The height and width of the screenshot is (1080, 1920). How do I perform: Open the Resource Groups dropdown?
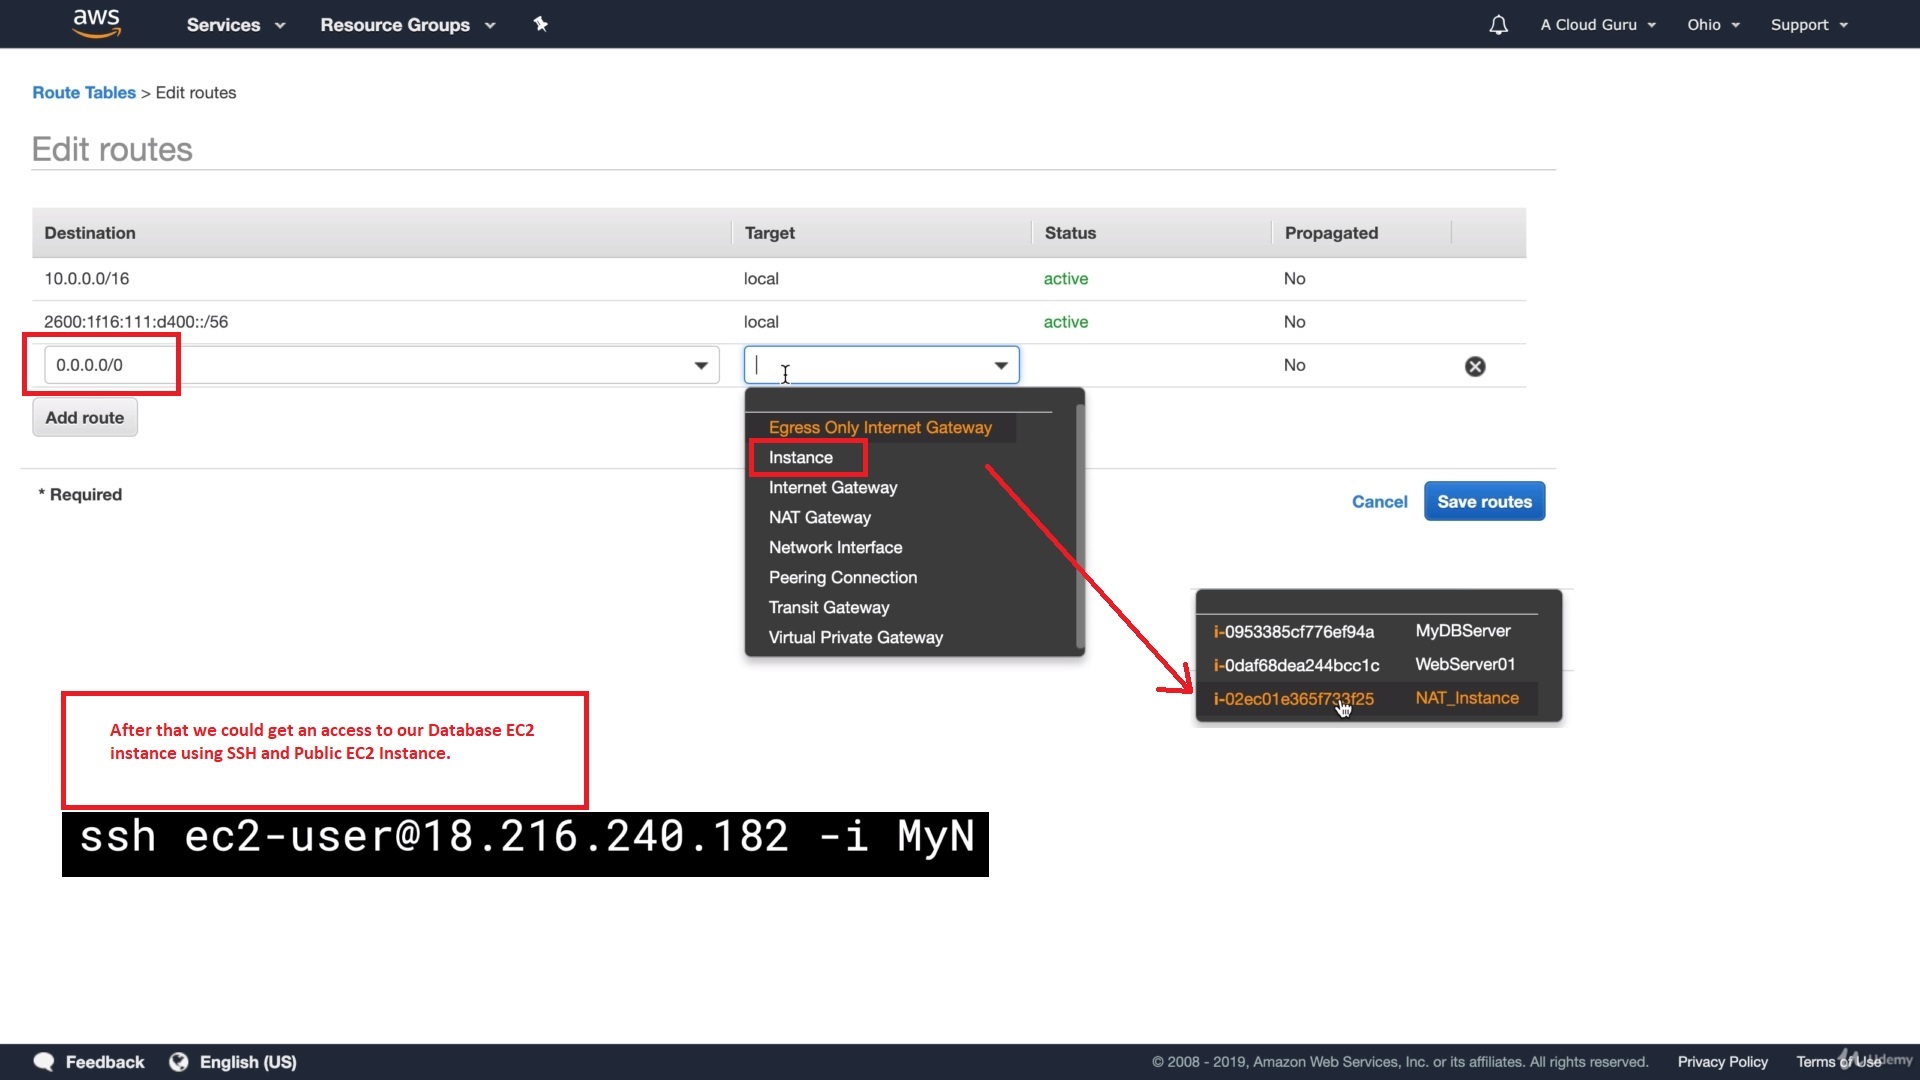click(407, 25)
